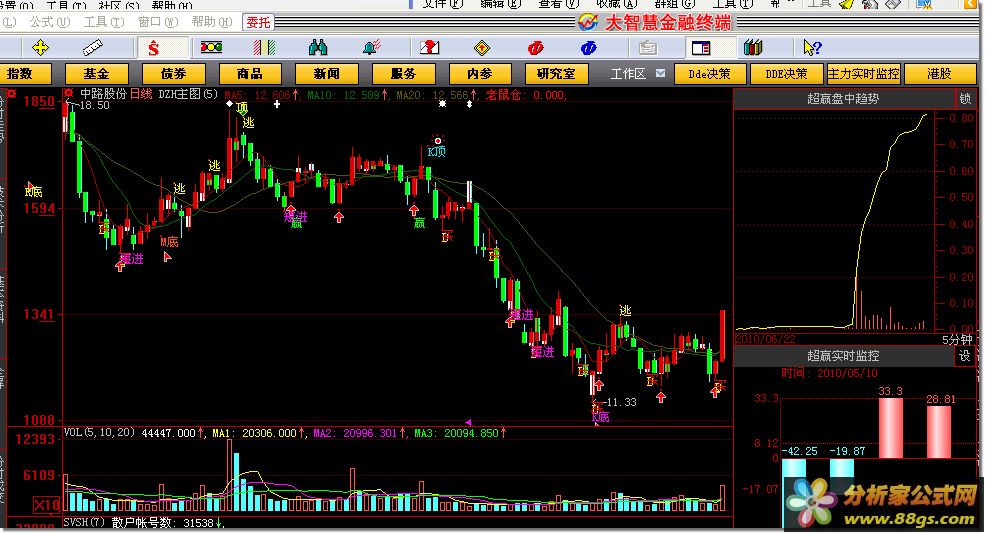The height and width of the screenshot is (534, 986).
Task: Click the red gear icon beside 中路股份
Action: pos(69,94)
